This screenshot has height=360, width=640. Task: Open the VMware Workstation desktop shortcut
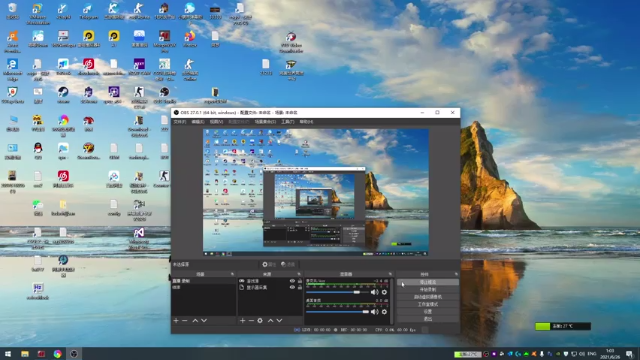pos(38,13)
